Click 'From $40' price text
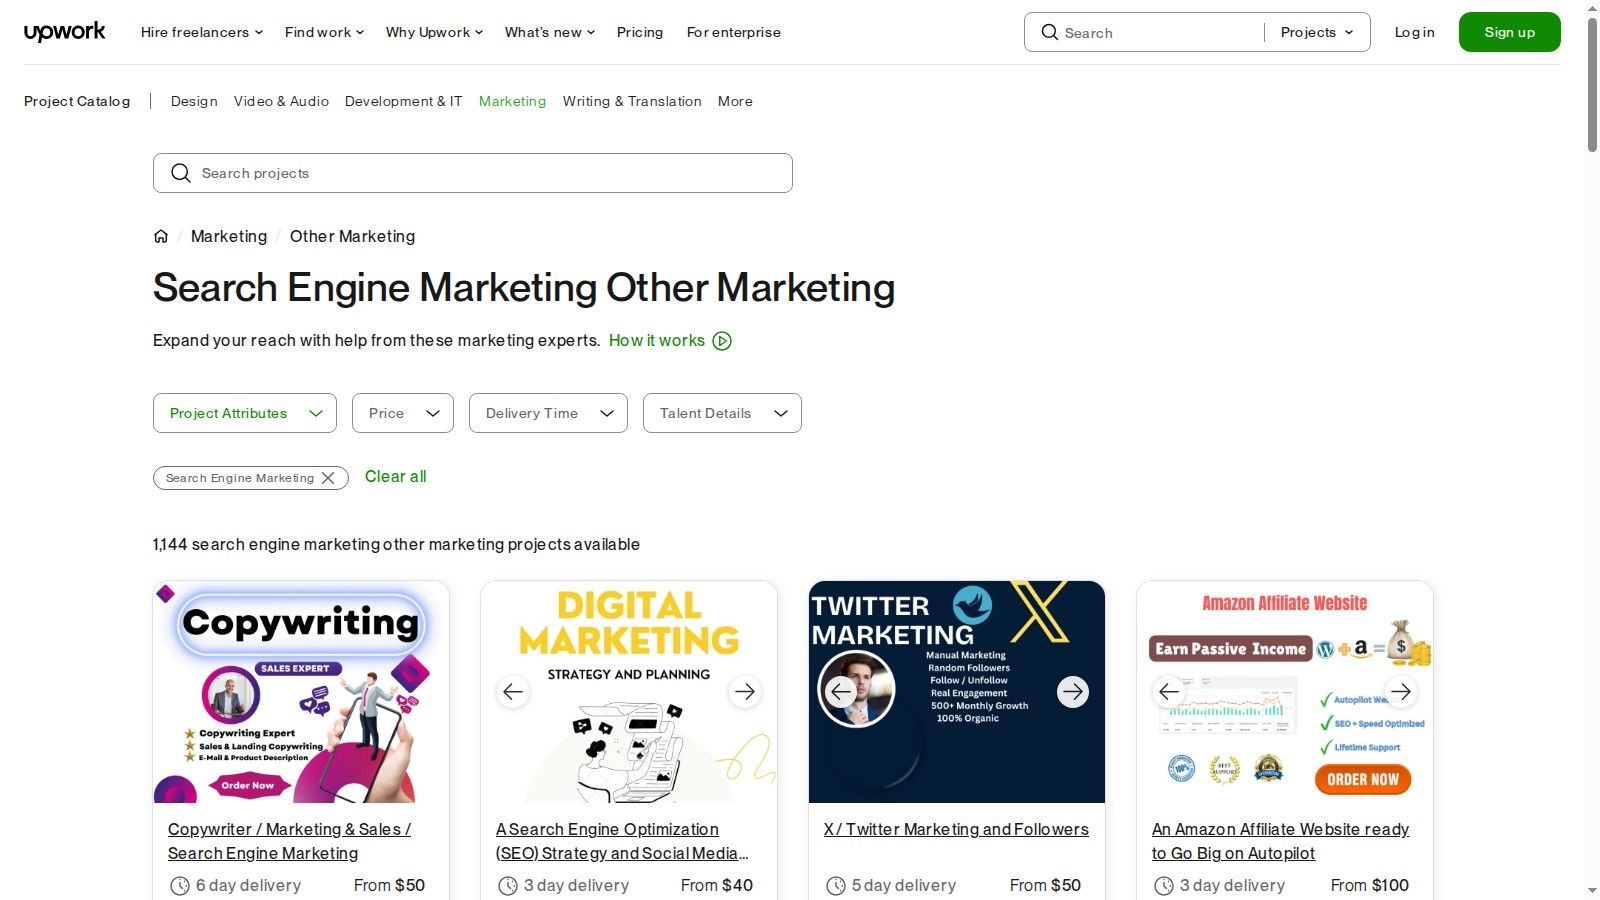 [717, 885]
